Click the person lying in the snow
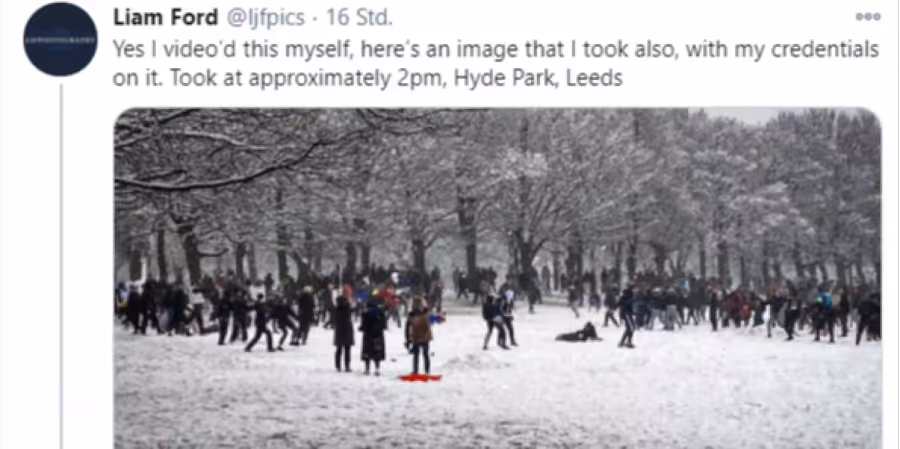Screen dimensions: 900x449 coord(579,333)
